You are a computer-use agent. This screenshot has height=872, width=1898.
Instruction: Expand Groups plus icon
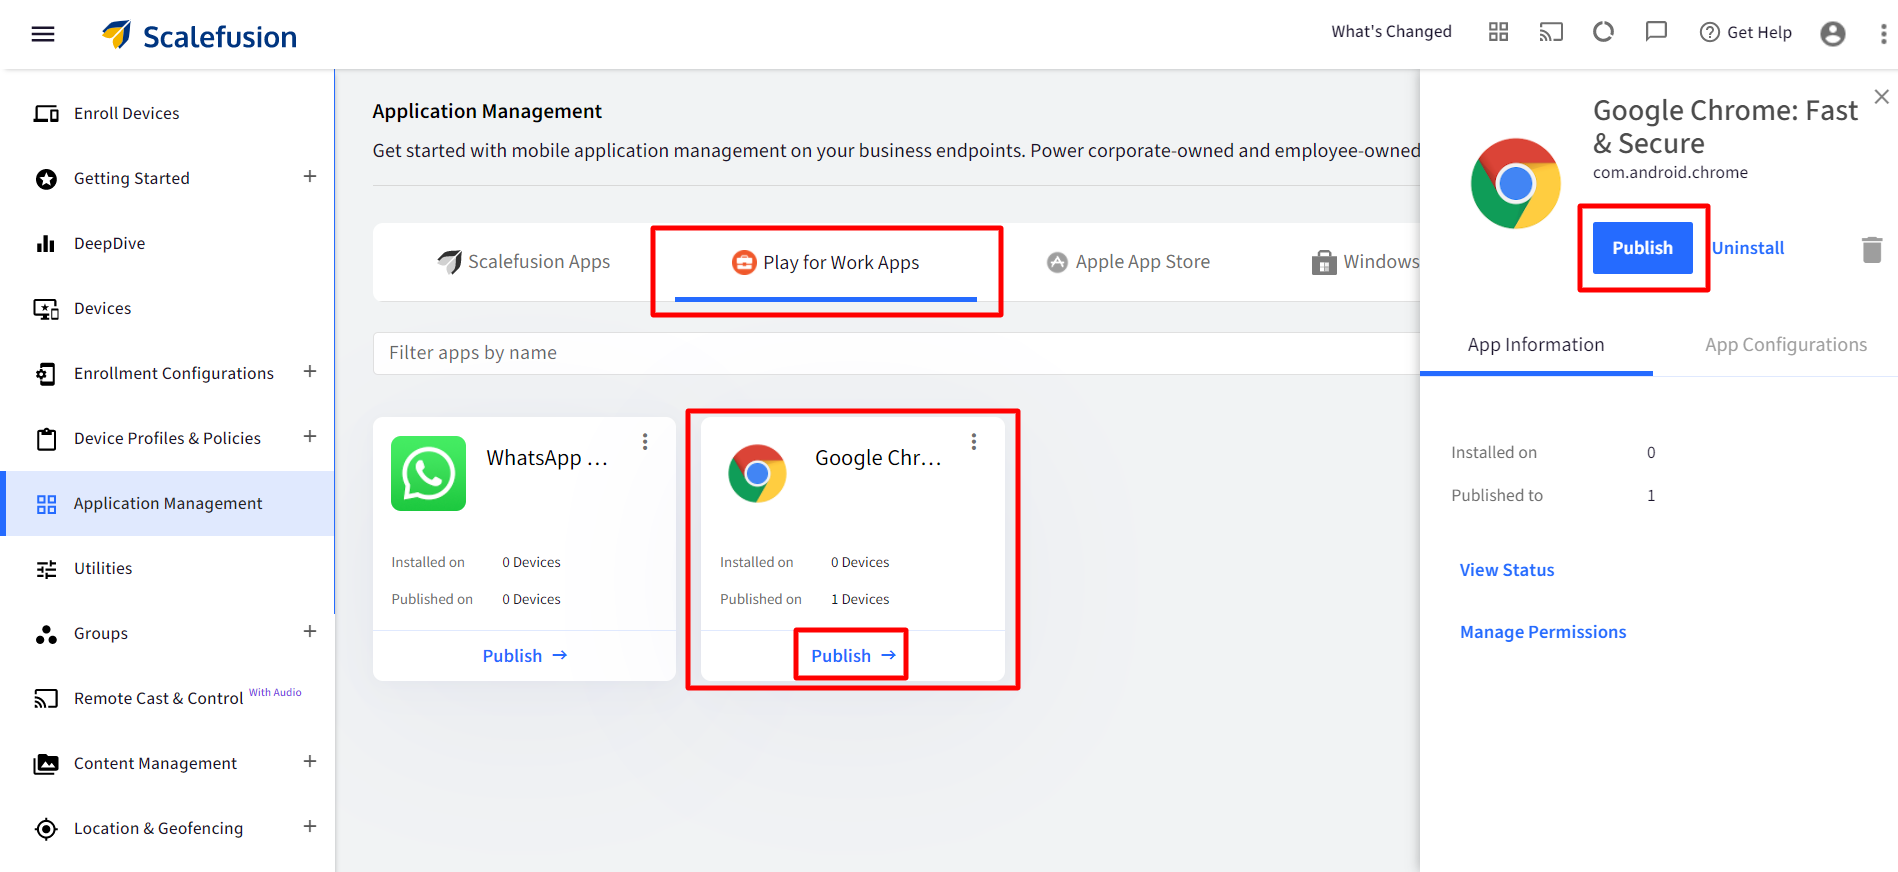point(310,632)
